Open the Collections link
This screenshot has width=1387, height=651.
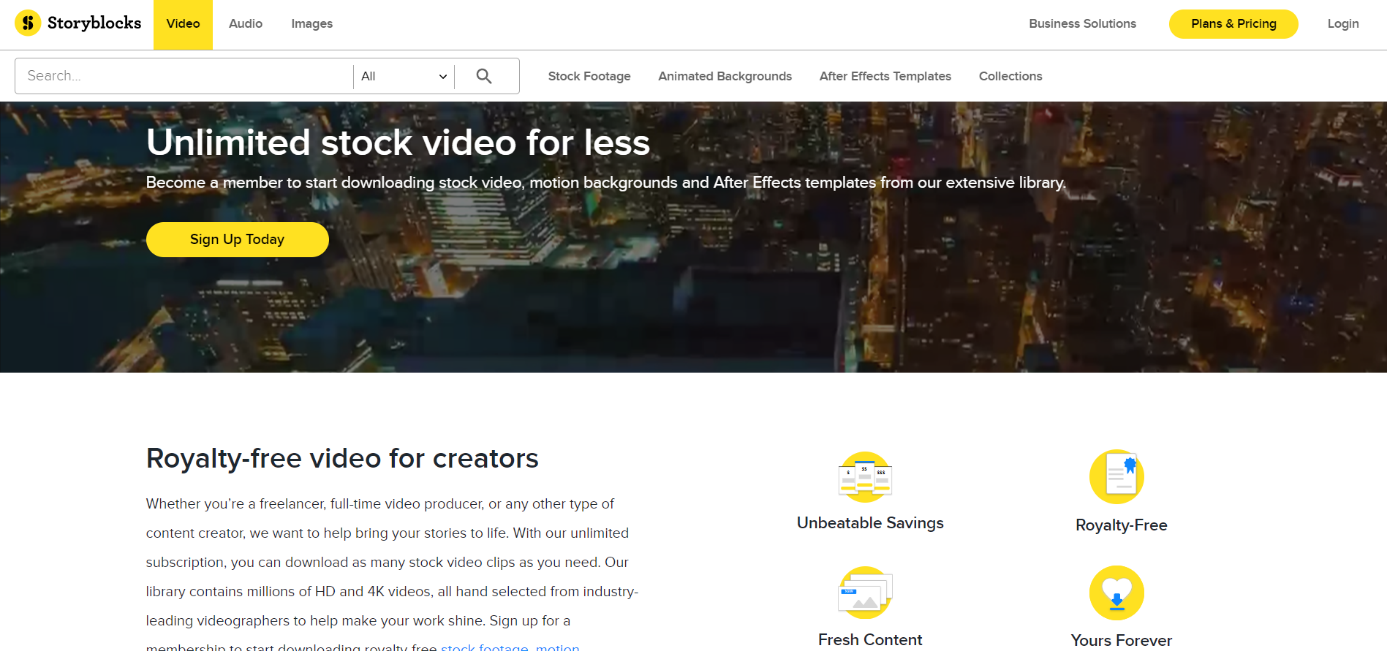(x=1010, y=76)
